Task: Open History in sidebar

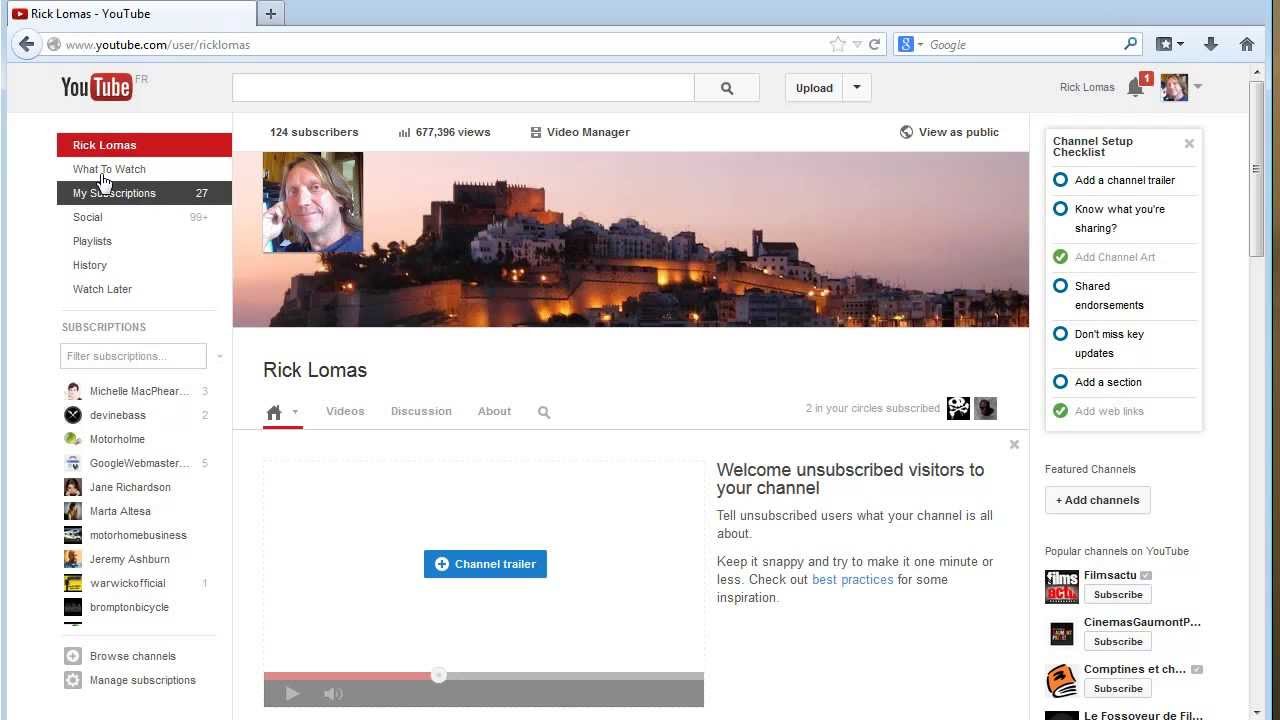Action: 144,265
